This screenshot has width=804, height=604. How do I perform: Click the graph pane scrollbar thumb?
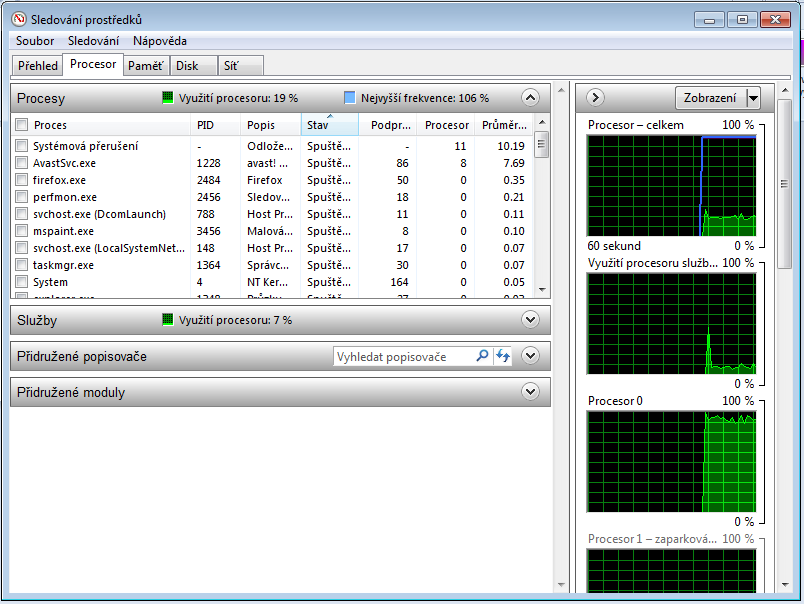(784, 184)
